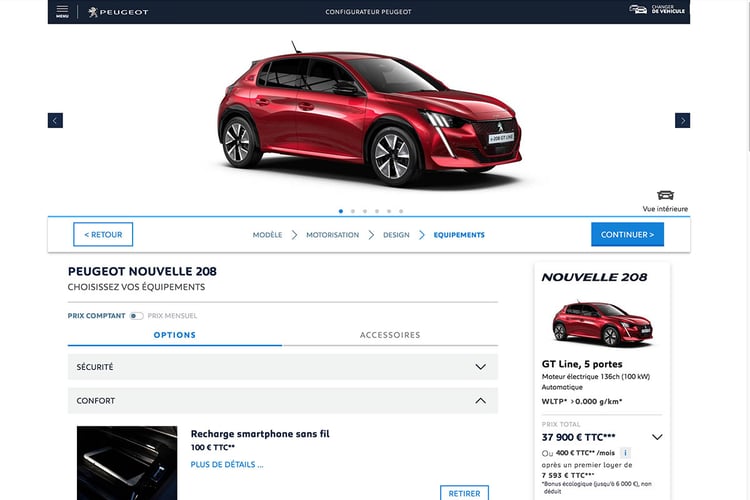Show next car image with right arrow
Screen dimensions: 750x500
pyautogui.click(x=682, y=120)
